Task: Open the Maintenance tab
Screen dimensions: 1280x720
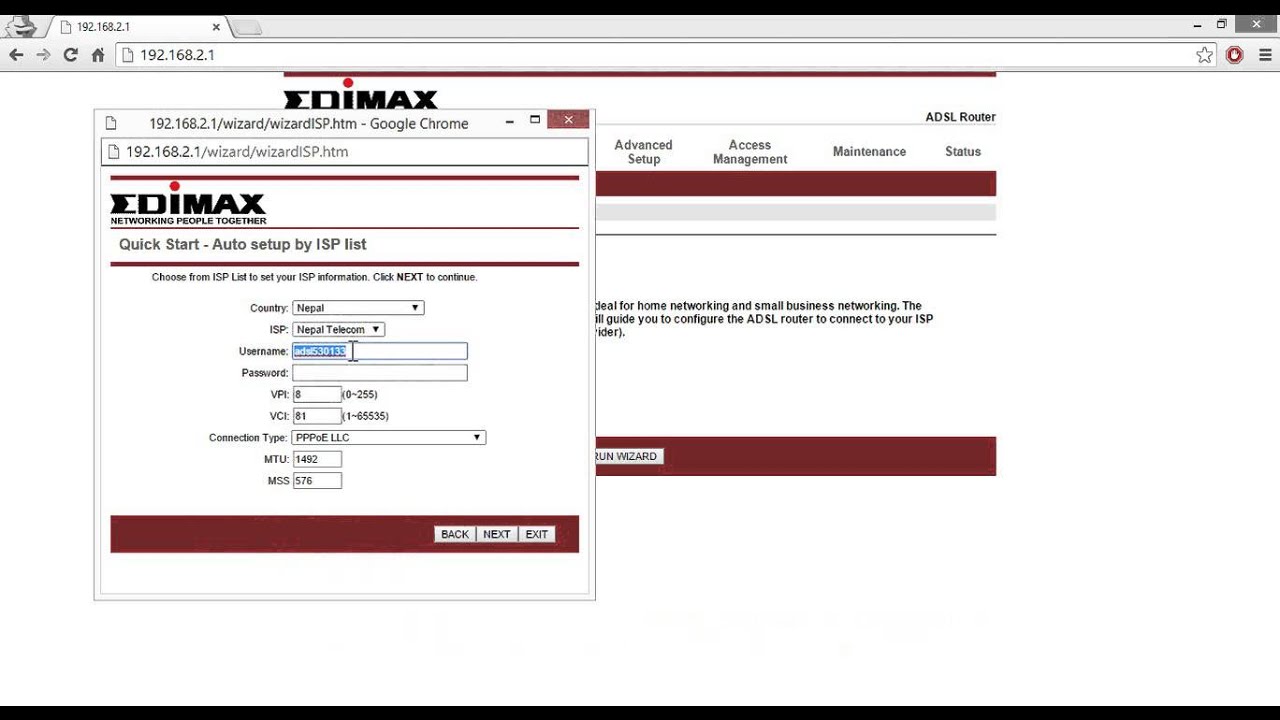Action: click(869, 152)
